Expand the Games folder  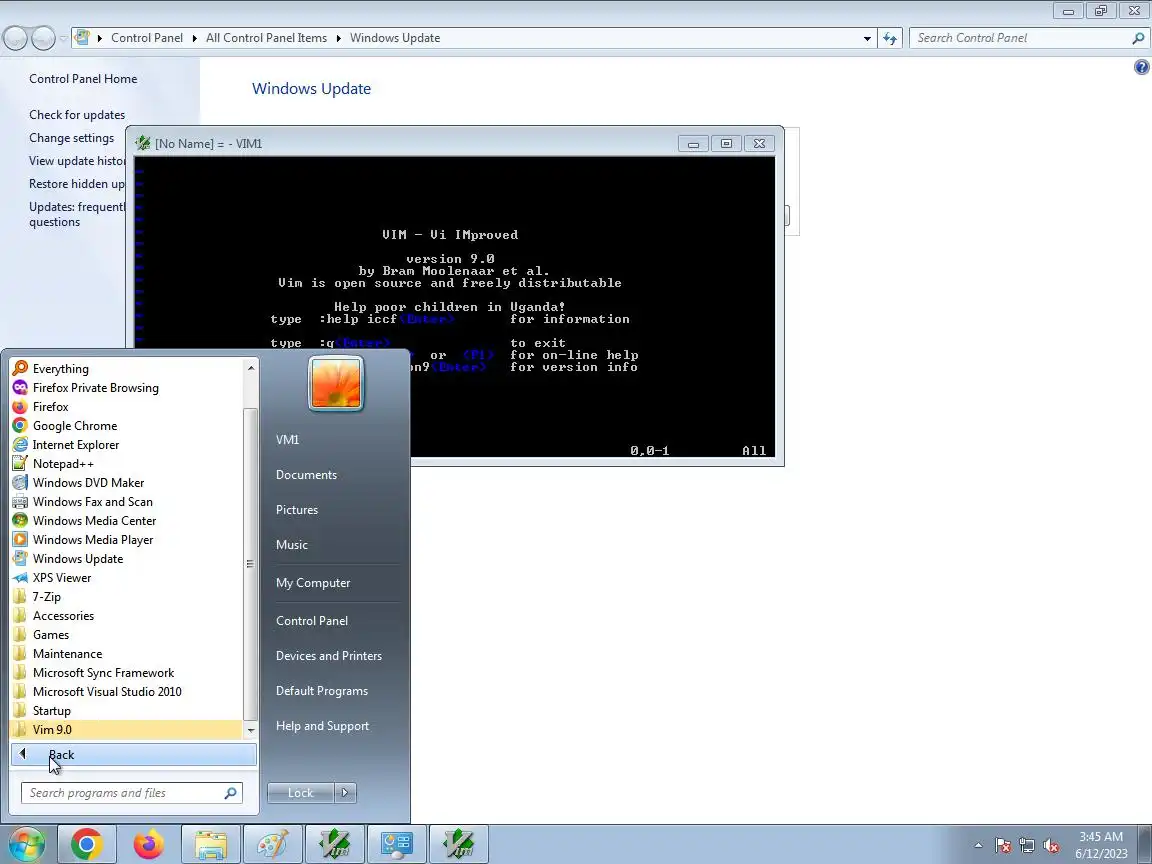coord(126,635)
